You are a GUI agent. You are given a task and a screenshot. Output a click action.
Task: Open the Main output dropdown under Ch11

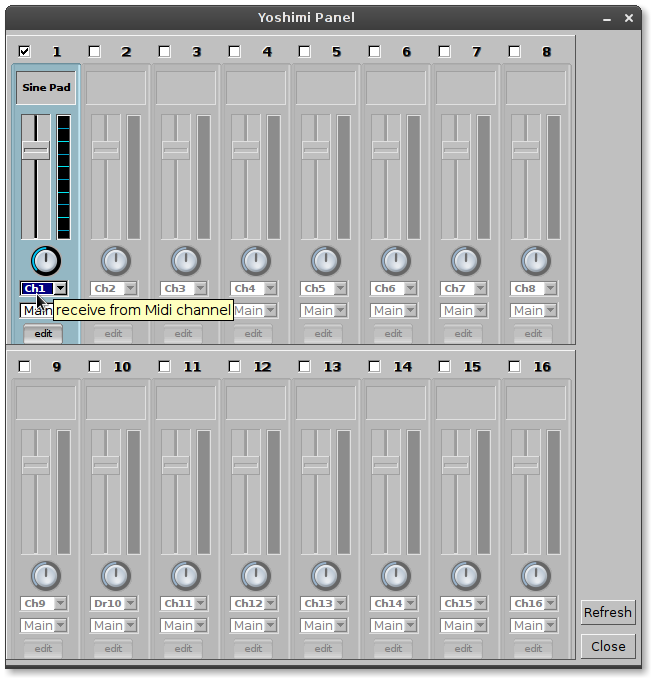(x=184, y=625)
